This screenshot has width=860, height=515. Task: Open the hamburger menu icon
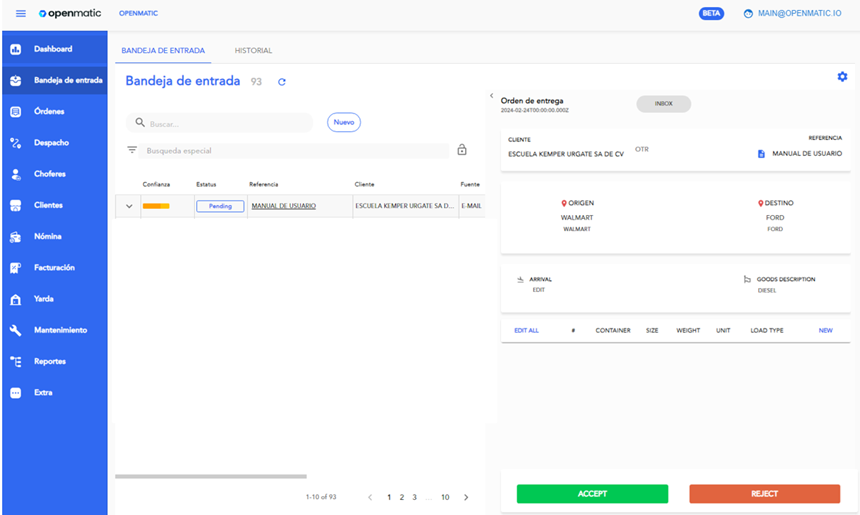20,14
